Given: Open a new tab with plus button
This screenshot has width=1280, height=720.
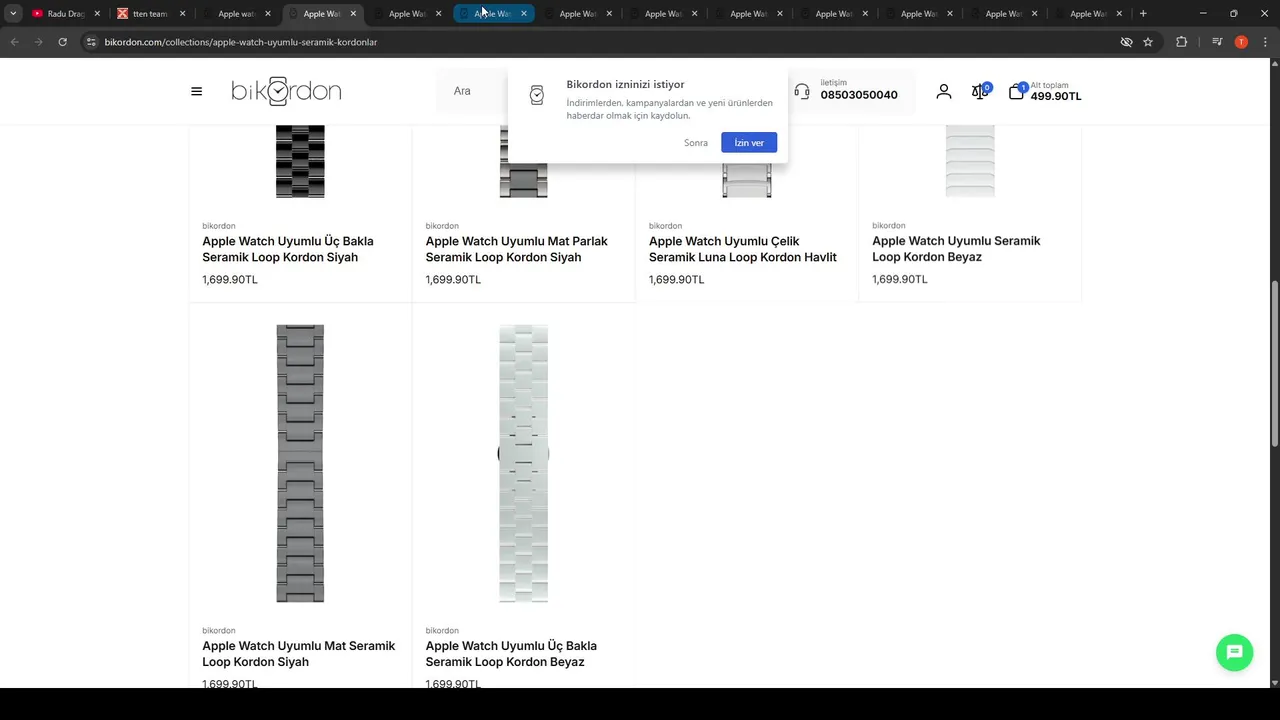Looking at the screenshot, I should [x=1143, y=14].
